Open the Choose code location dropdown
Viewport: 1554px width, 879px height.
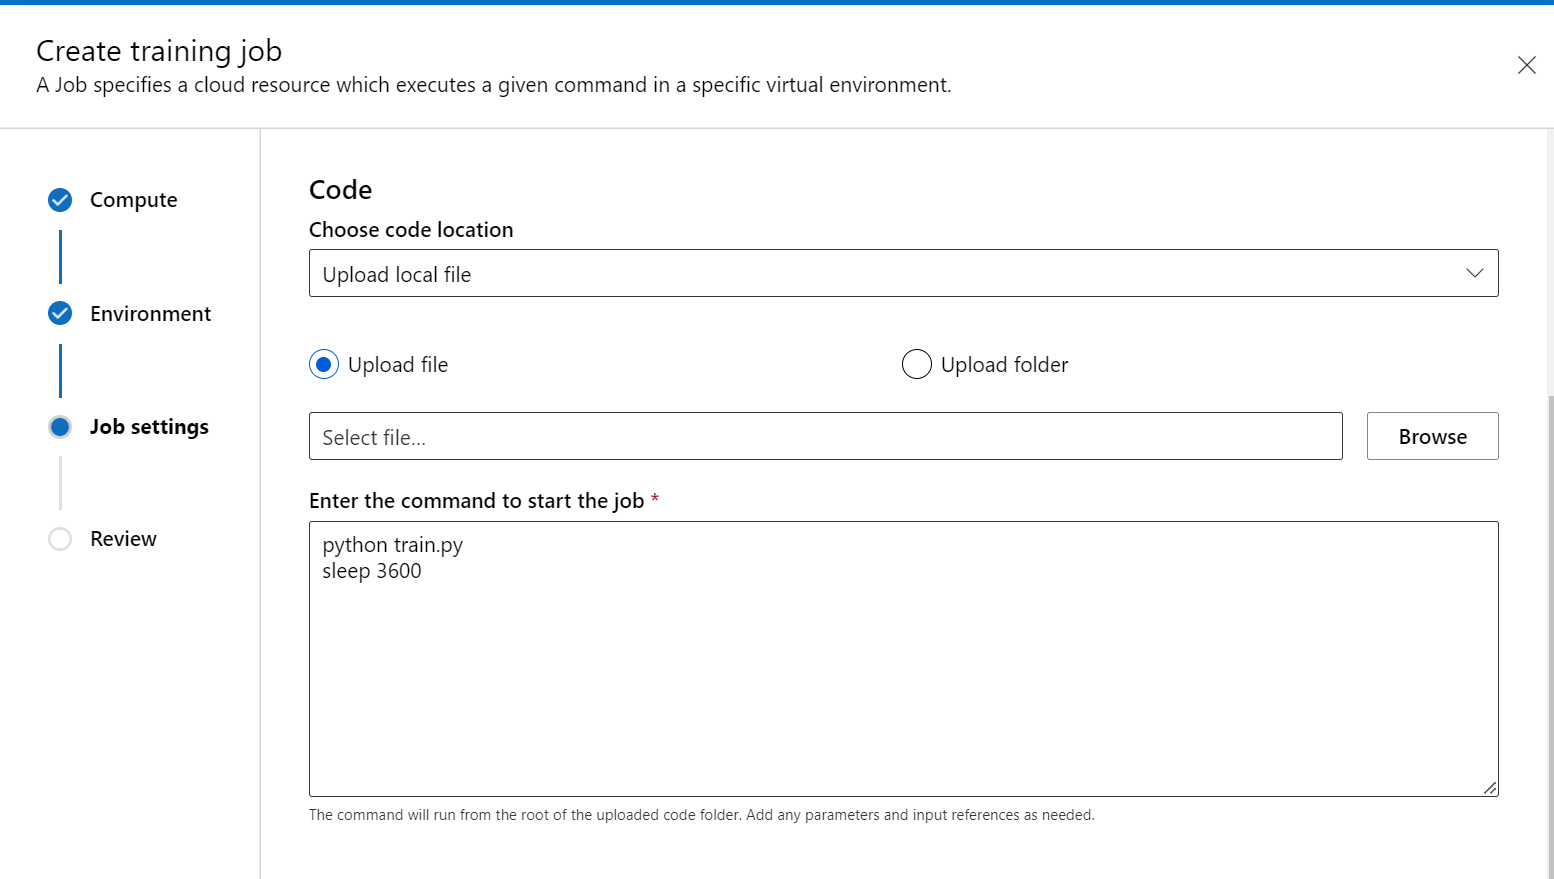coord(880,274)
